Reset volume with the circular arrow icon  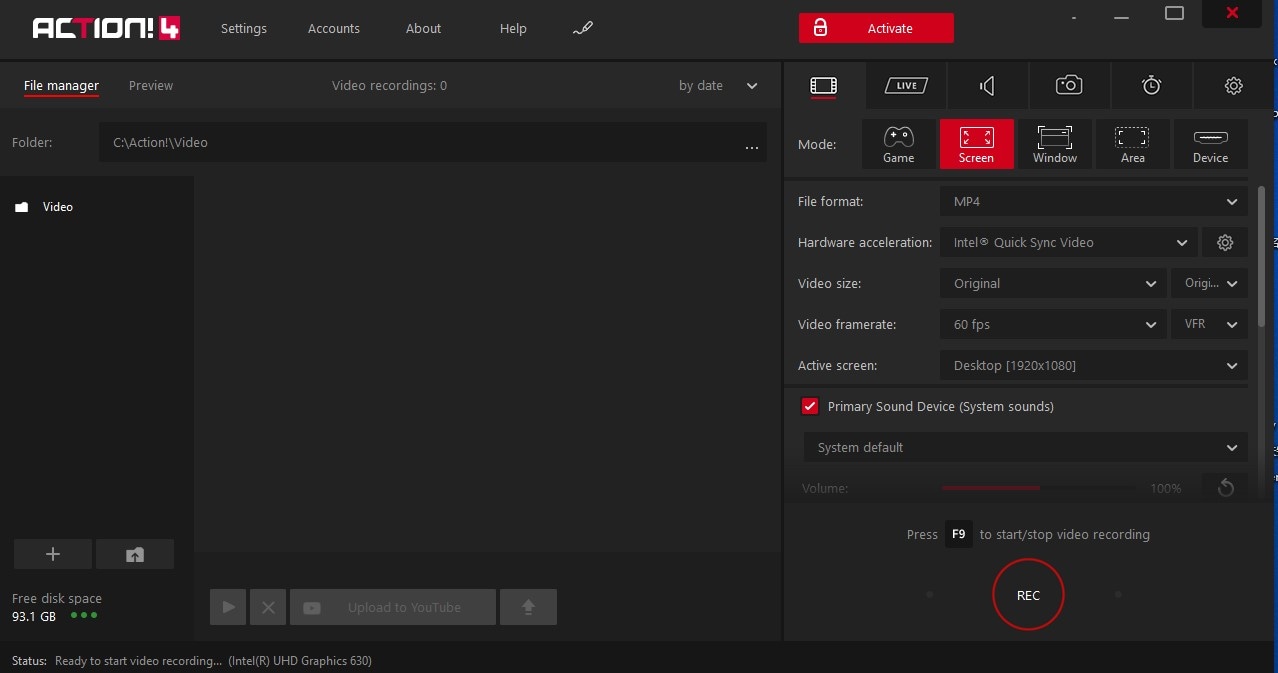point(1225,488)
